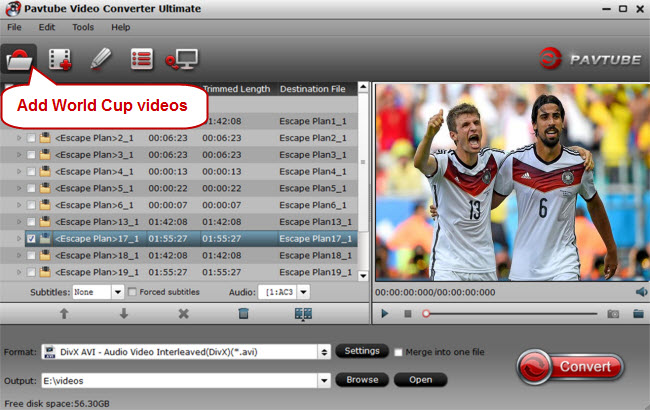Open the Help menu

coord(121,27)
